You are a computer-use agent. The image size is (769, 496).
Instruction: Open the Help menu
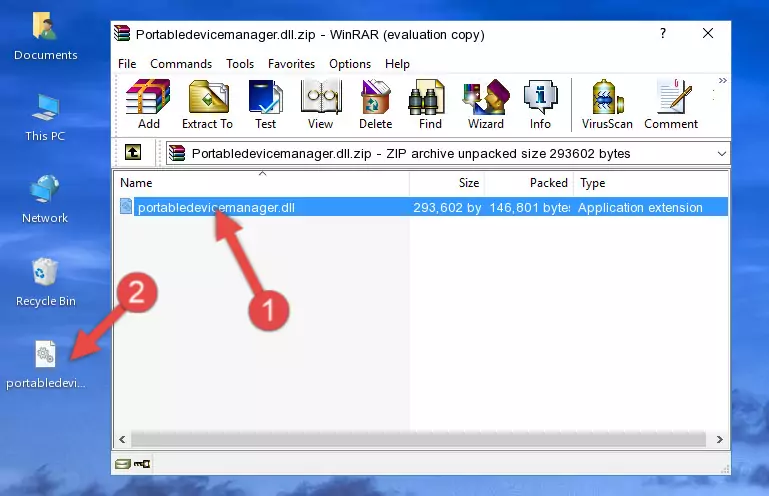[397, 64]
